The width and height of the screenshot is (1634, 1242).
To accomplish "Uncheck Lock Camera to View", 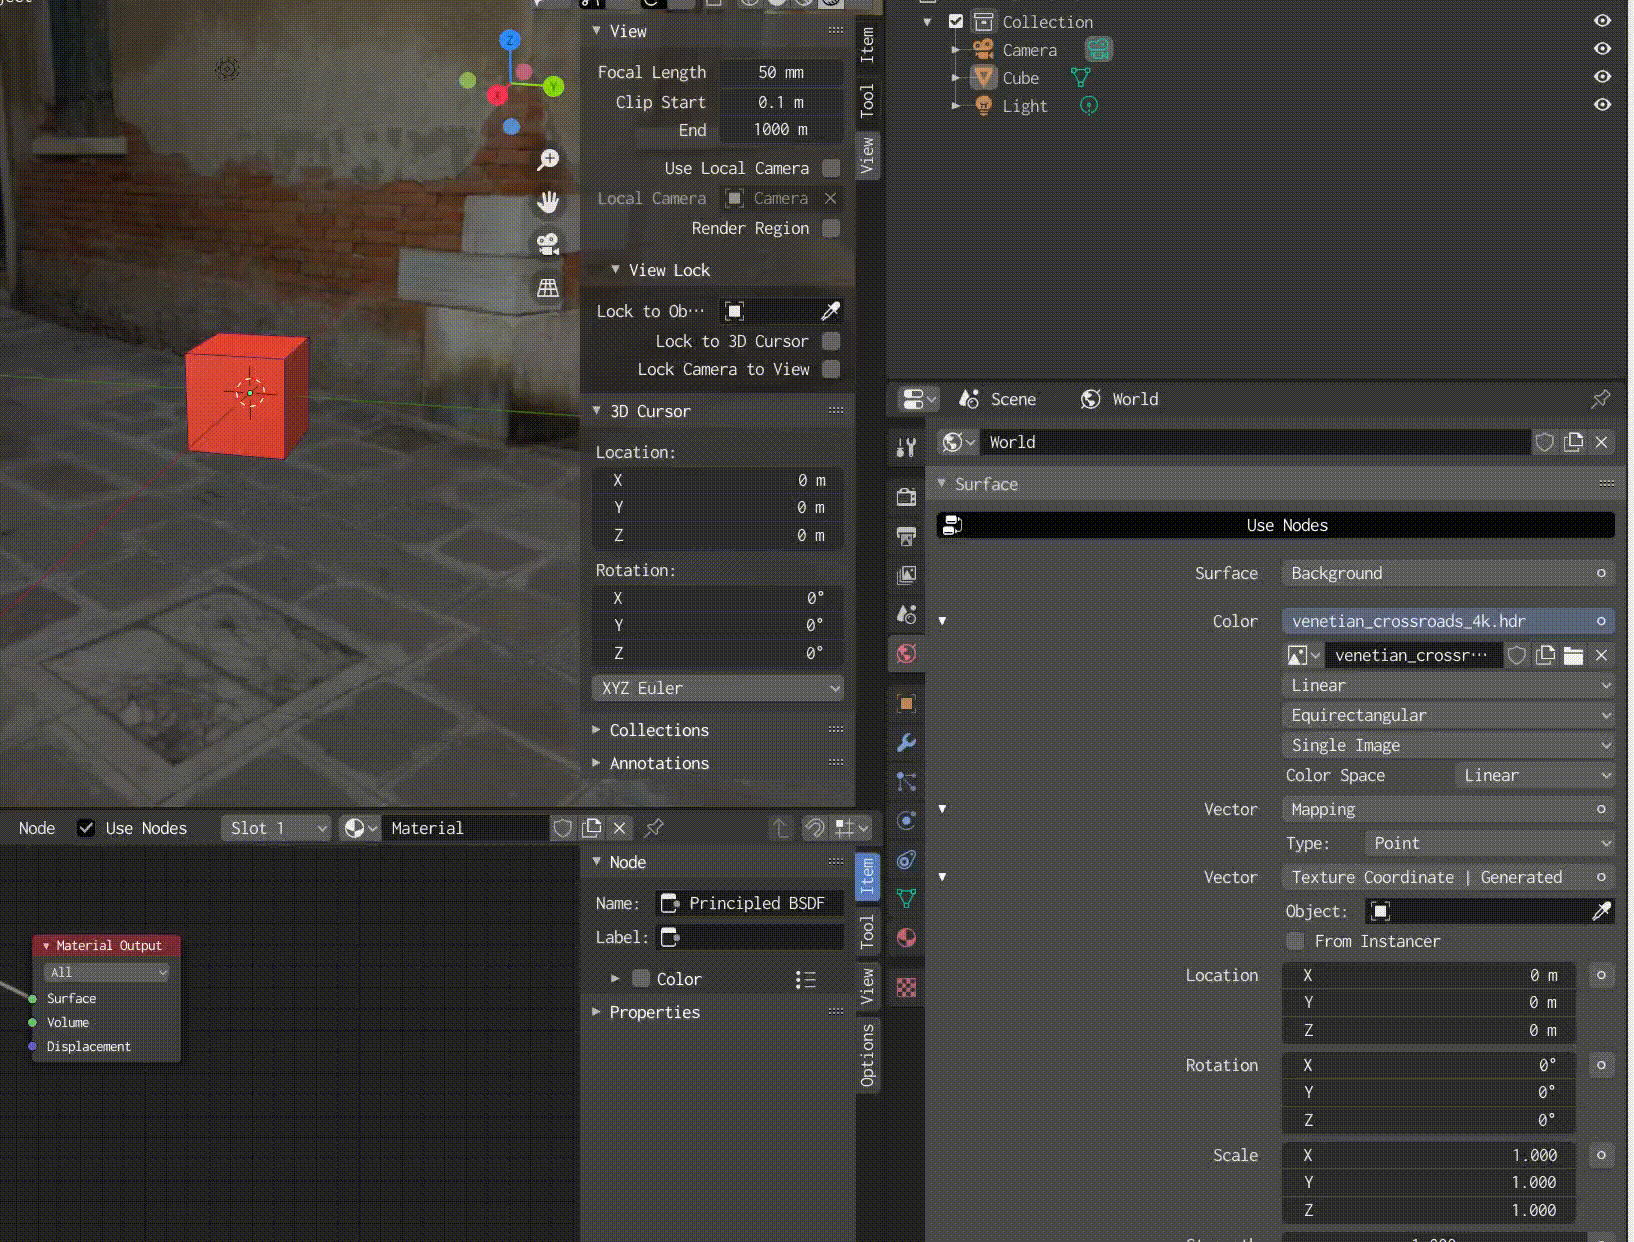I will [x=831, y=369].
